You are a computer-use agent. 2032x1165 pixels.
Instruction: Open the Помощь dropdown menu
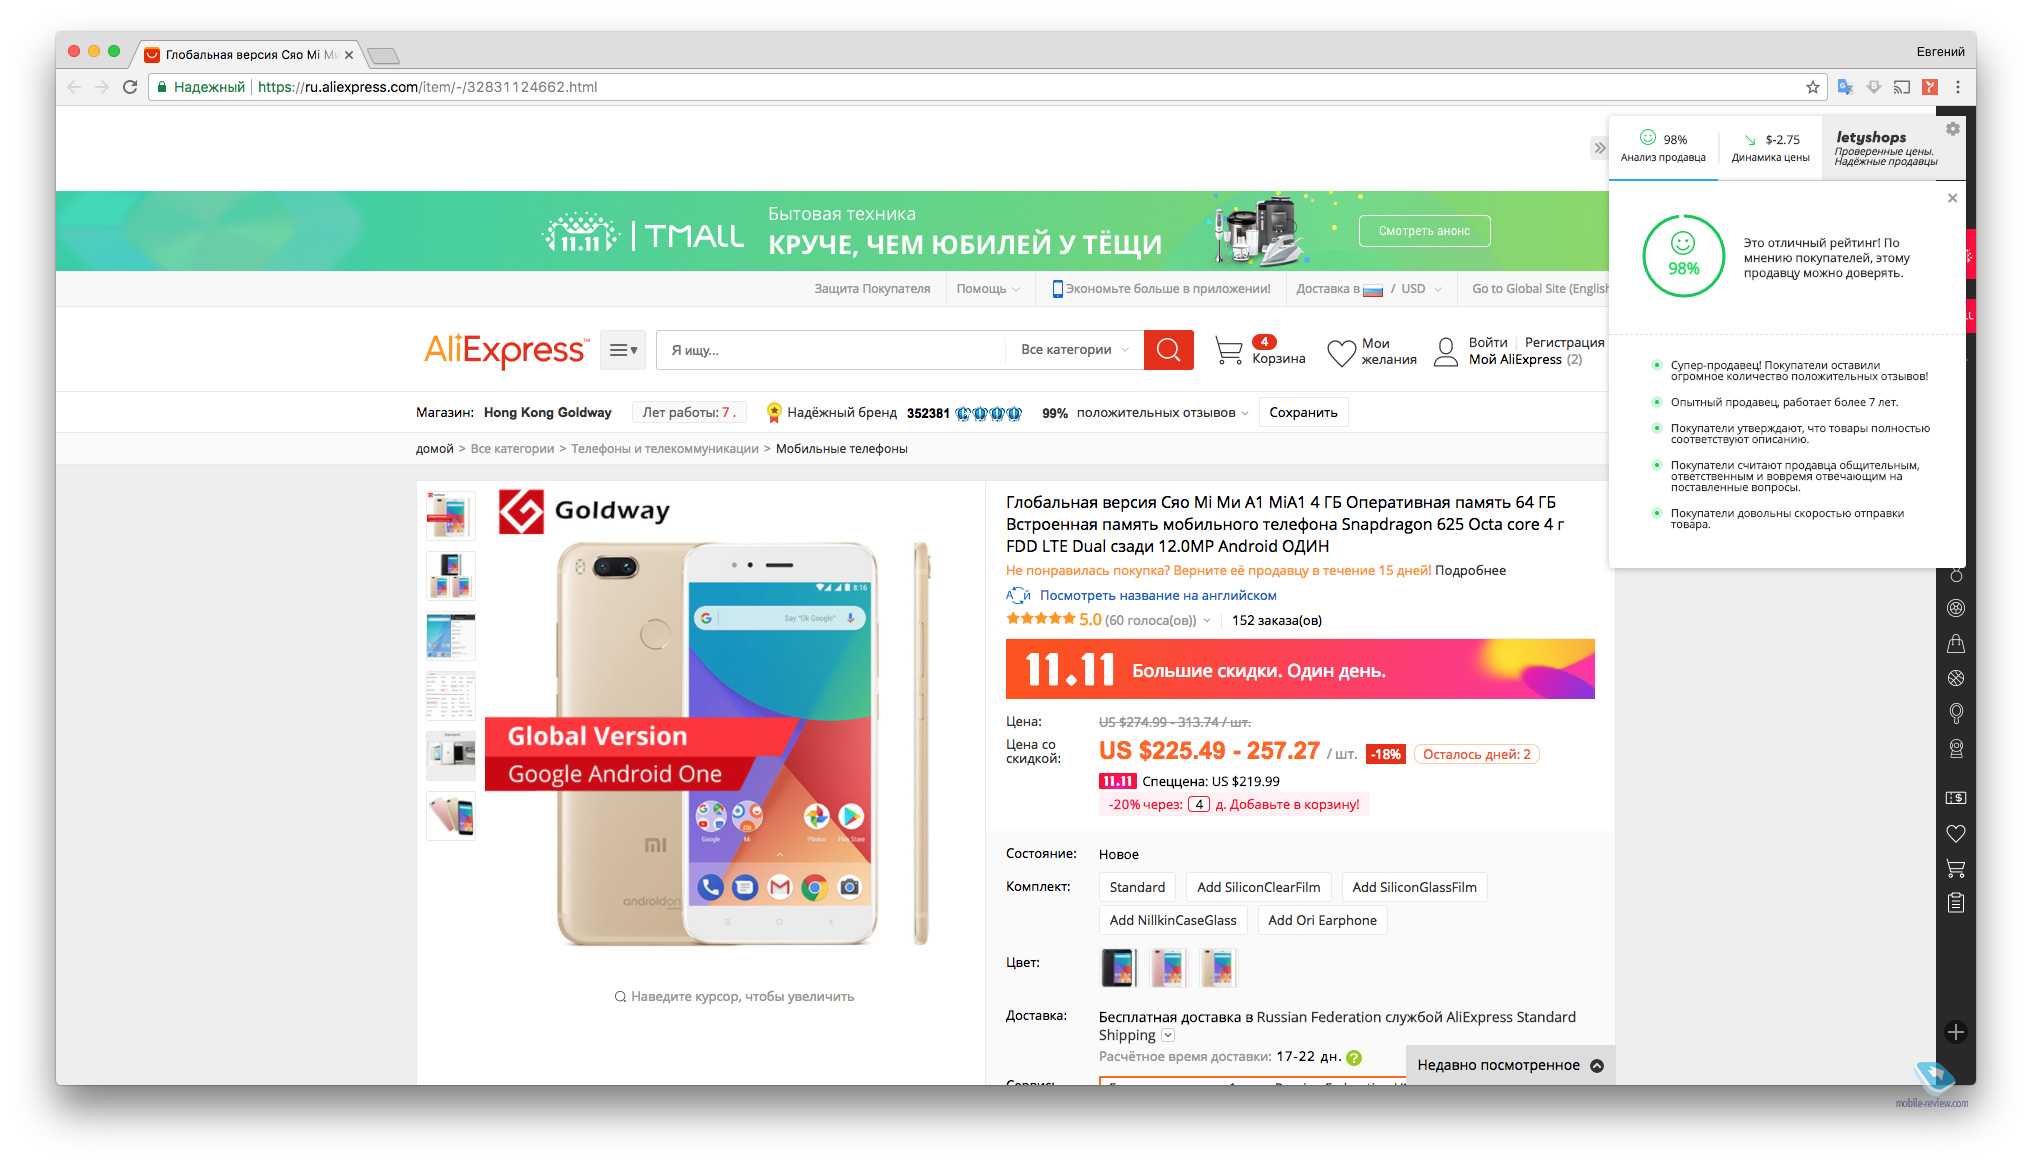point(988,289)
